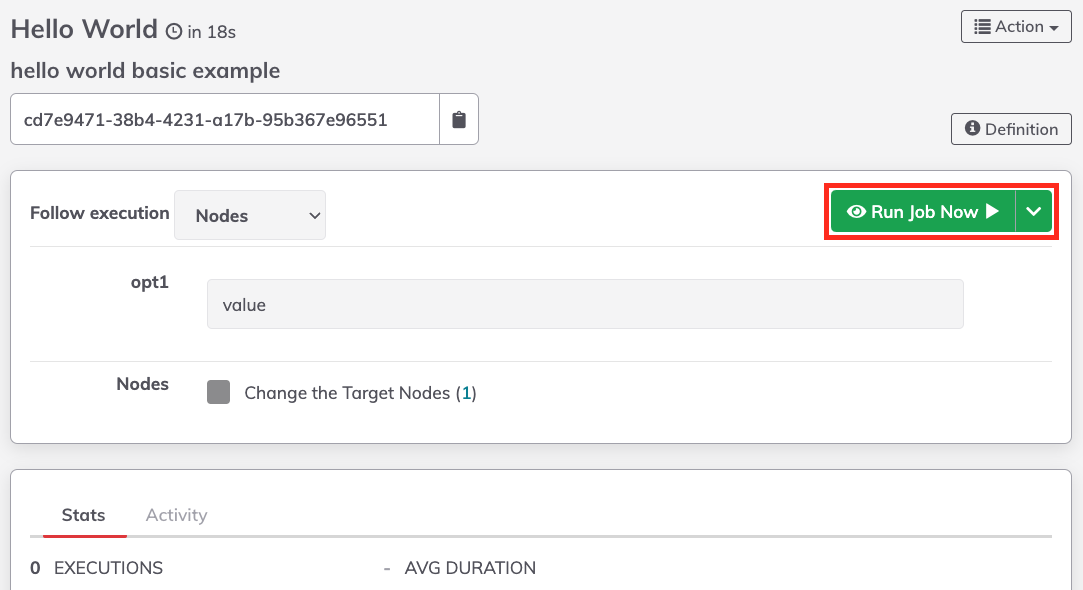Screen dimensions: 1083x590
Task: Click the eye icon on Run Job Now
Action: (x=856, y=211)
